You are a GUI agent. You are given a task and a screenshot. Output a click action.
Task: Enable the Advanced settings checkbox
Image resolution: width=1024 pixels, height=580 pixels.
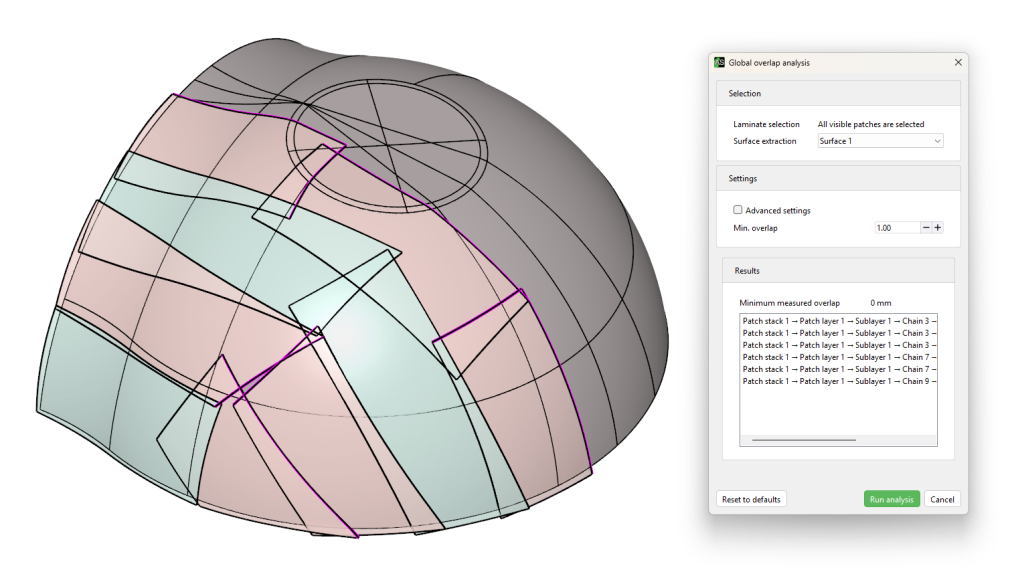(738, 210)
